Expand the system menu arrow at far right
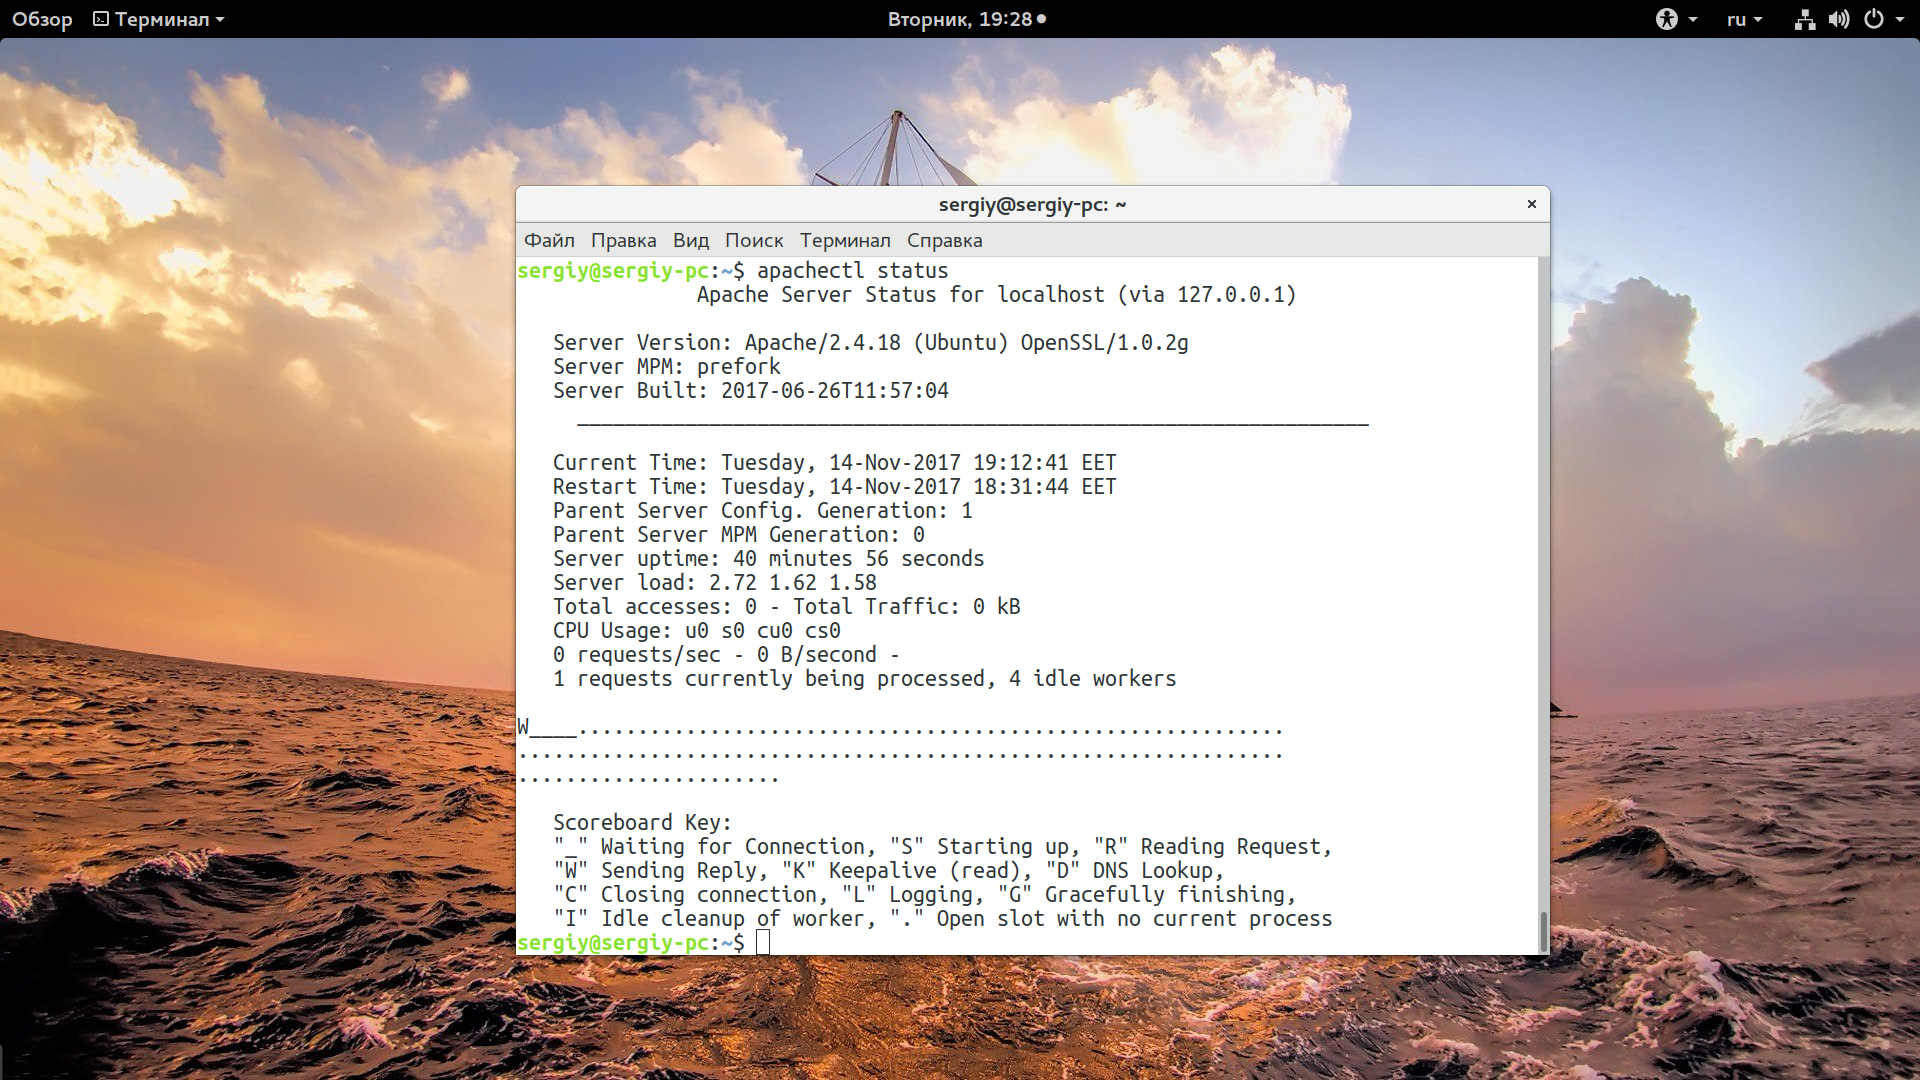The height and width of the screenshot is (1080, 1920). pos(1900,19)
